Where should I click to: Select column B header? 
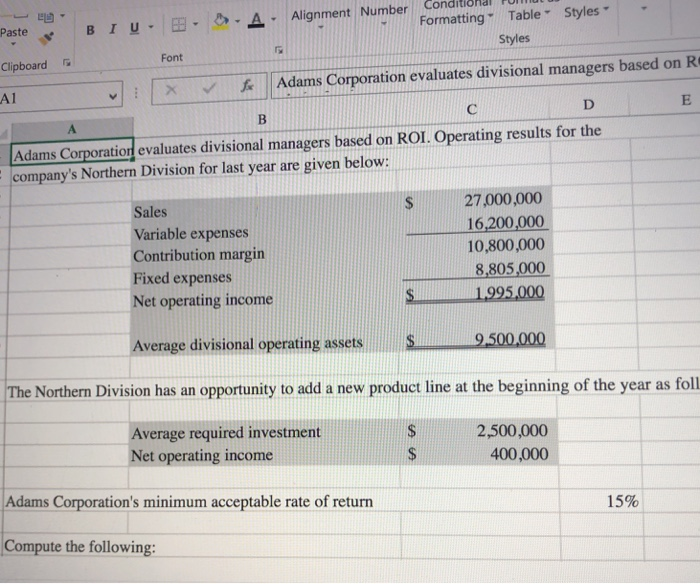(x=262, y=119)
